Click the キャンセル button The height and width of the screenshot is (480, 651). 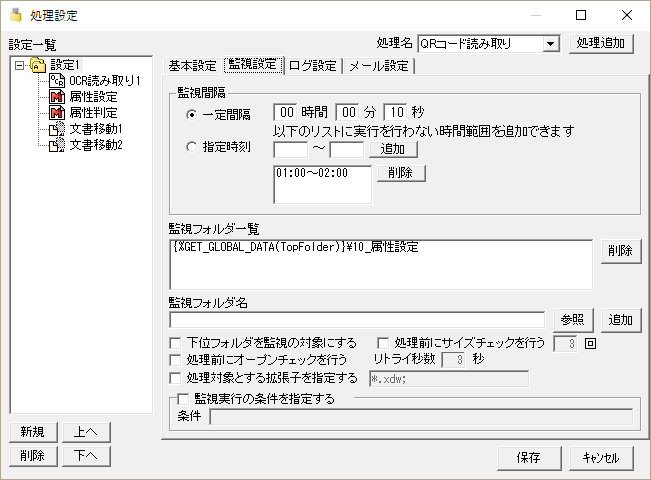pyautogui.click(x=601, y=458)
